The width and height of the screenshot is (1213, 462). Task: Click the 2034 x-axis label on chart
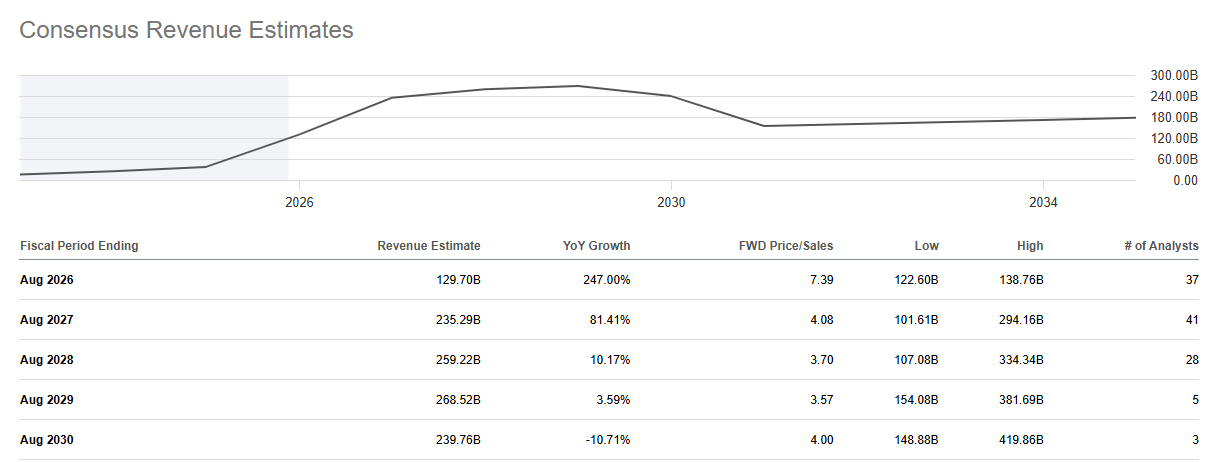pos(1043,202)
